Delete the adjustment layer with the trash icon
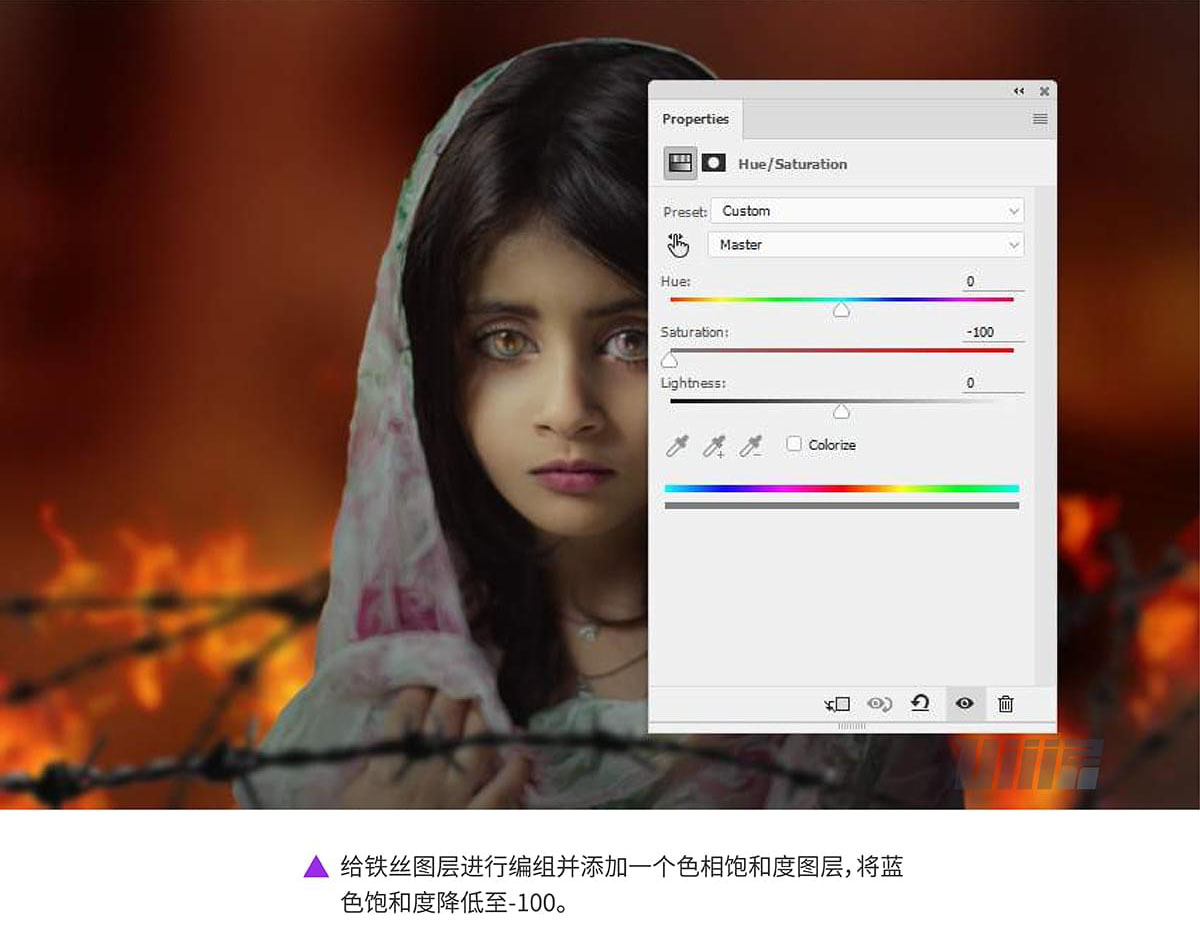The image size is (1200, 929). 1006,704
